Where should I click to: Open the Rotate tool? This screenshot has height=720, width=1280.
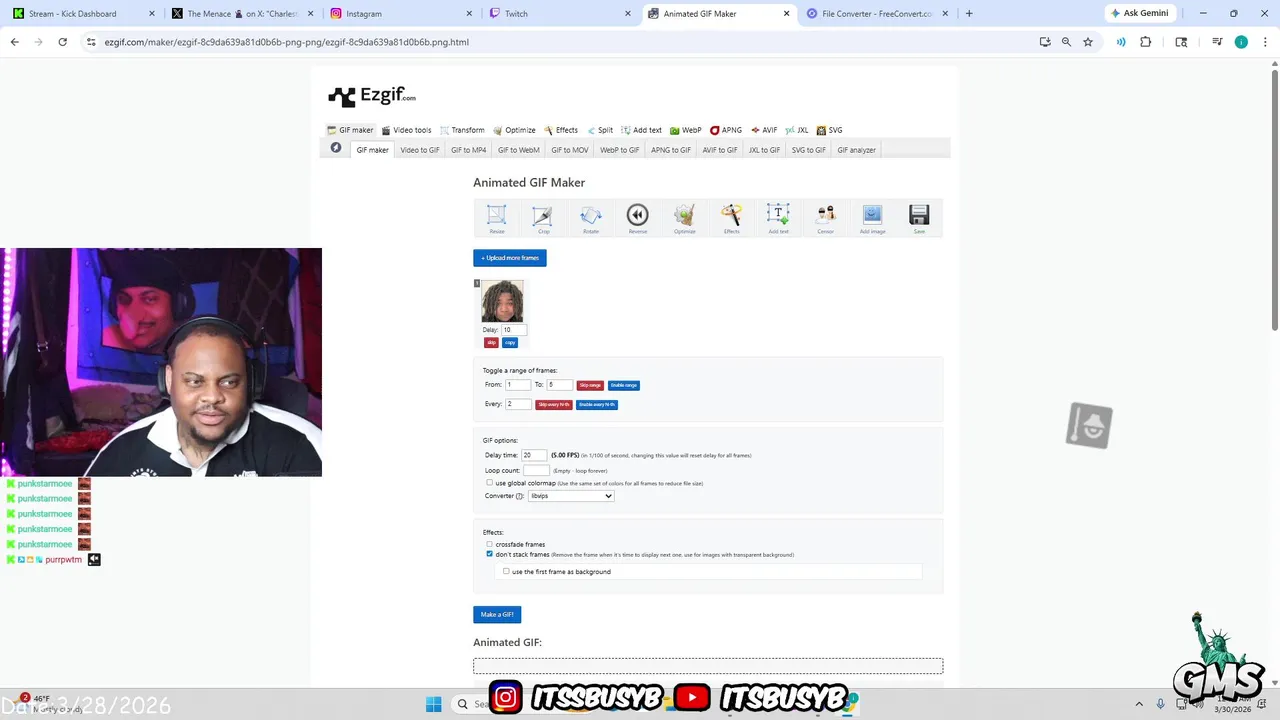tap(591, 219)
